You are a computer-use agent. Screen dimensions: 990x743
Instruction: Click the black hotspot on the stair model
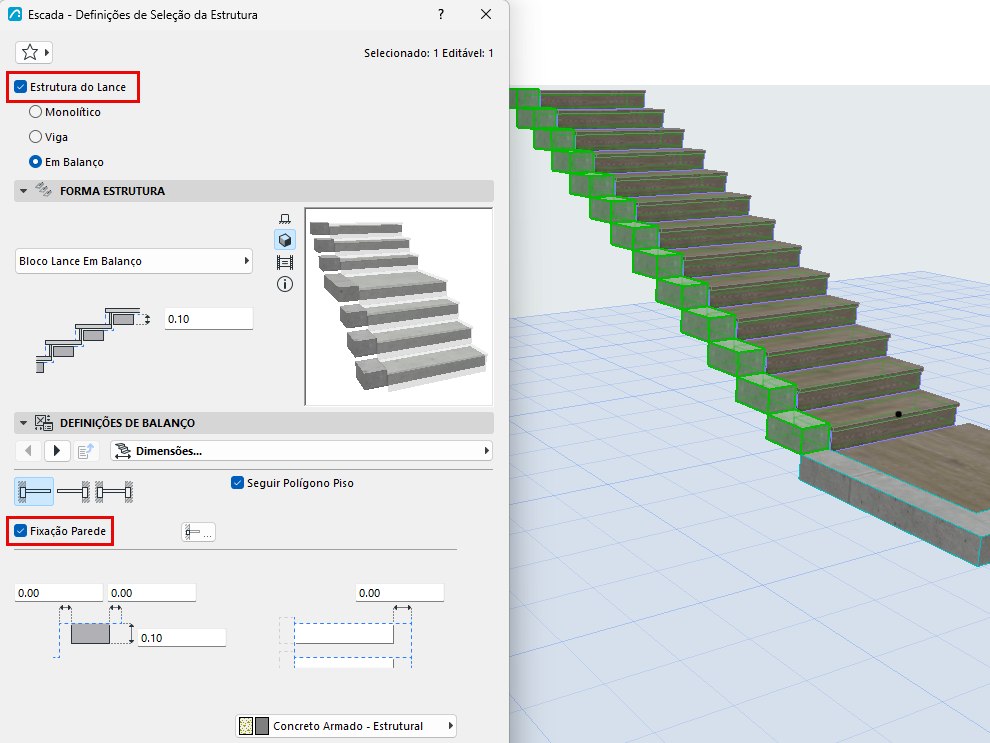(898, 414)
